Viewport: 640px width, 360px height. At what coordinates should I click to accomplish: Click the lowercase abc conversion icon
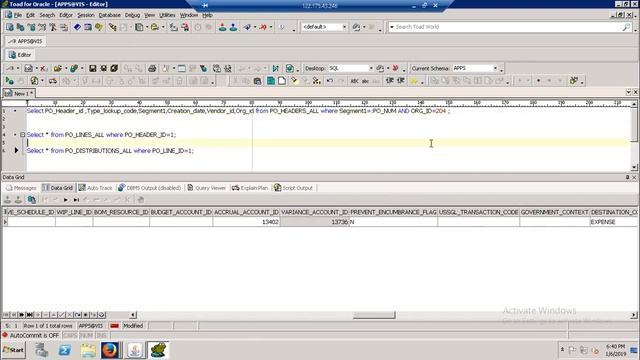365,81
